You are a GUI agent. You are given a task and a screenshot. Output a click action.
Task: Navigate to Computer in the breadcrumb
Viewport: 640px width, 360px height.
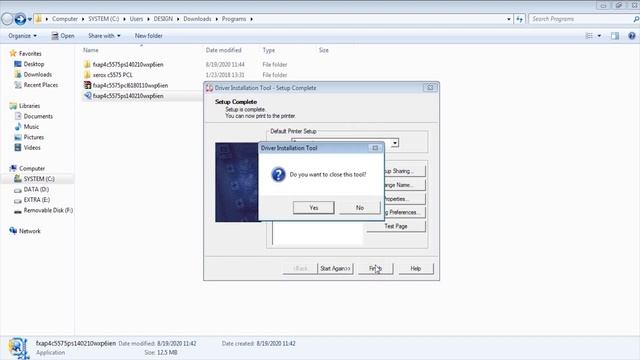[64, 19]
